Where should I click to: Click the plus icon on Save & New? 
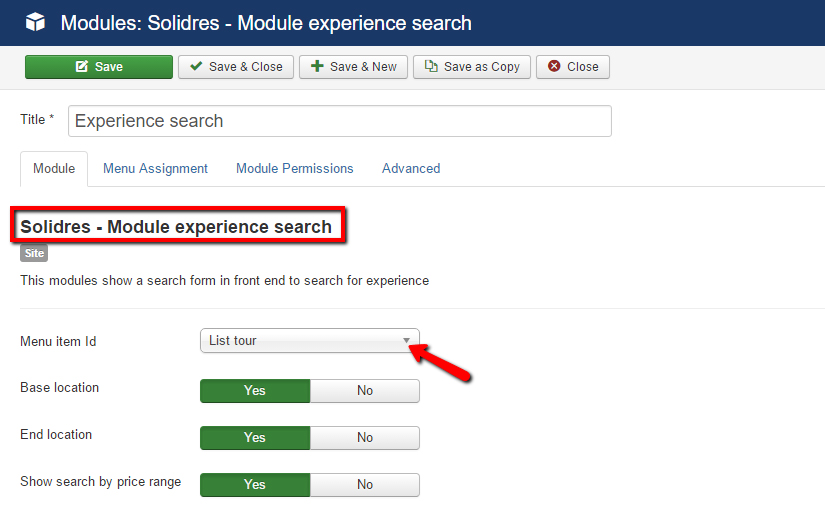pyautogui.click(x=317, y=66)
